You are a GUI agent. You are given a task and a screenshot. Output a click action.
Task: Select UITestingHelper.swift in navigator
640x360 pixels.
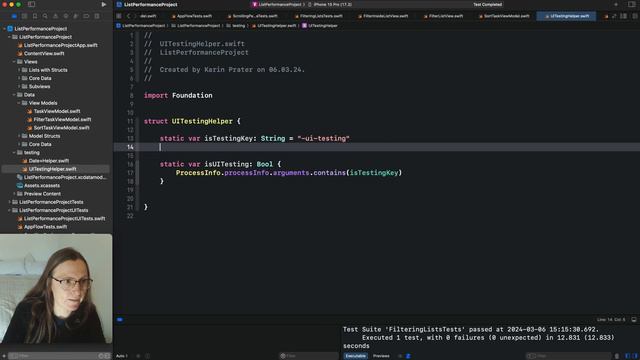[49, 169]
